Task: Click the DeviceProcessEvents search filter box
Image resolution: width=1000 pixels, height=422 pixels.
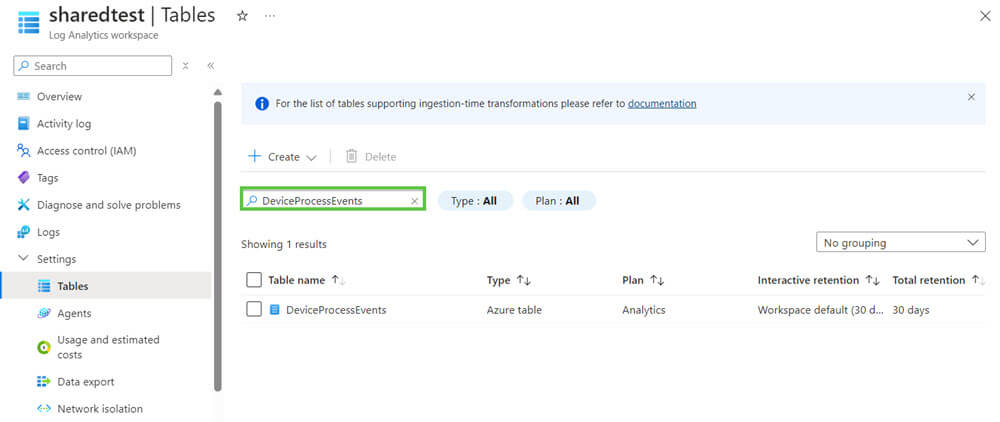Action: (333, 201)
